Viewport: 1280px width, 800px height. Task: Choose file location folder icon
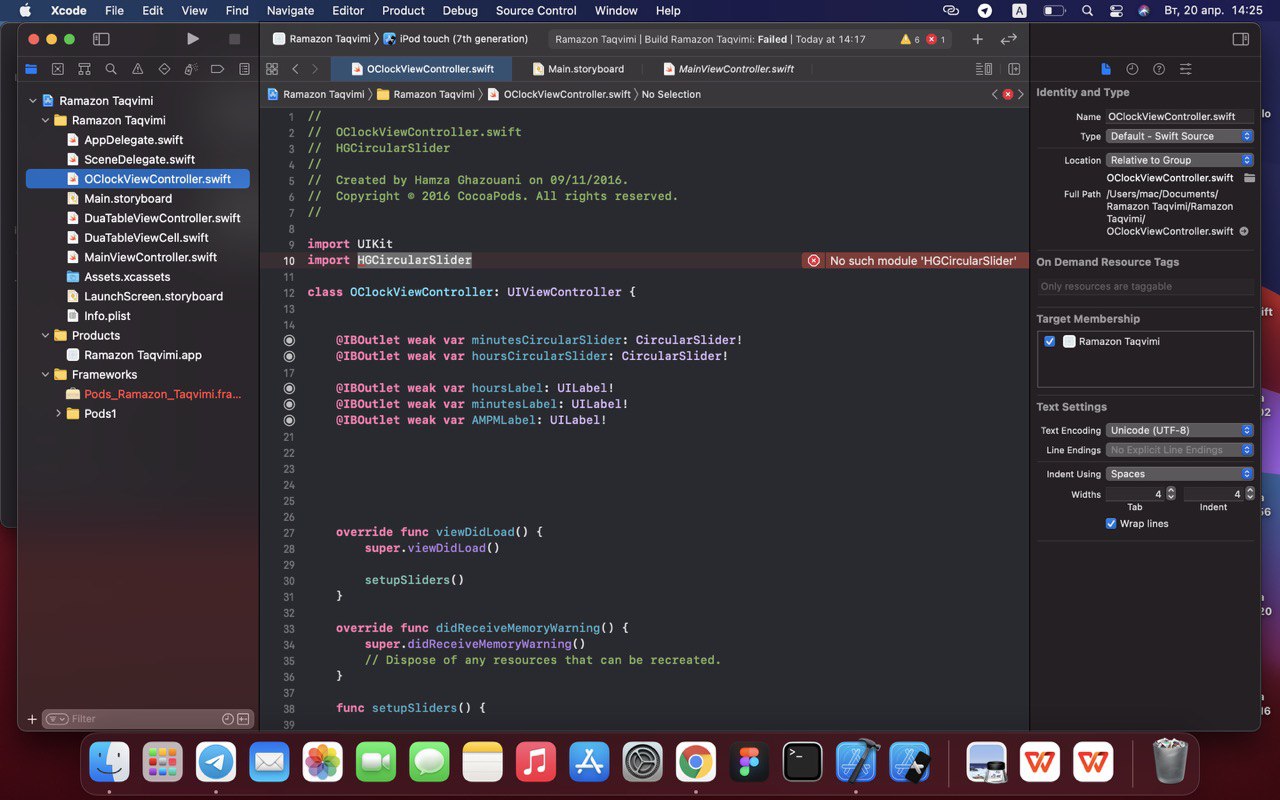click(1248, 178)
